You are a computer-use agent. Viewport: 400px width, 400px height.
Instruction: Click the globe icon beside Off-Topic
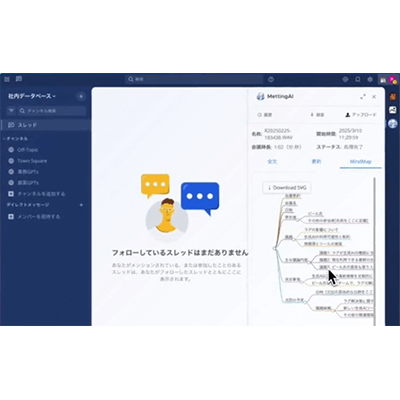[11, 150]
